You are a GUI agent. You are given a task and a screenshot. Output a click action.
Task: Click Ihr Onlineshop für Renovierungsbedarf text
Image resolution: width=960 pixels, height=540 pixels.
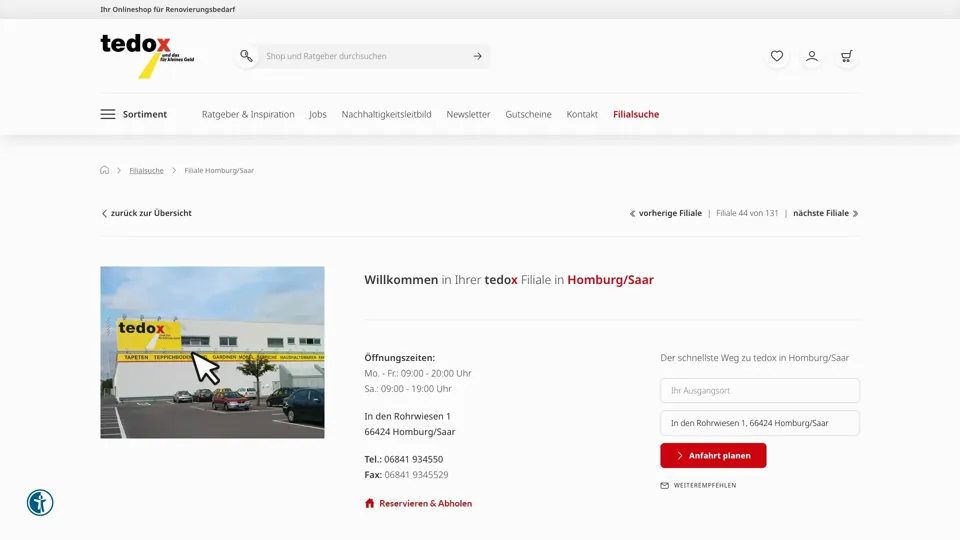point(168,9)
